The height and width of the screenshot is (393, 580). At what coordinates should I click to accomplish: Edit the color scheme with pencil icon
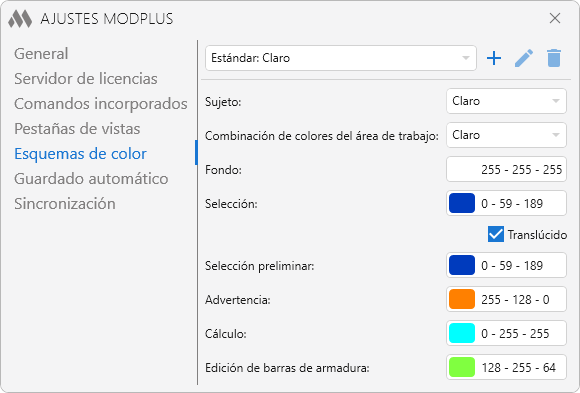point(524,58)
